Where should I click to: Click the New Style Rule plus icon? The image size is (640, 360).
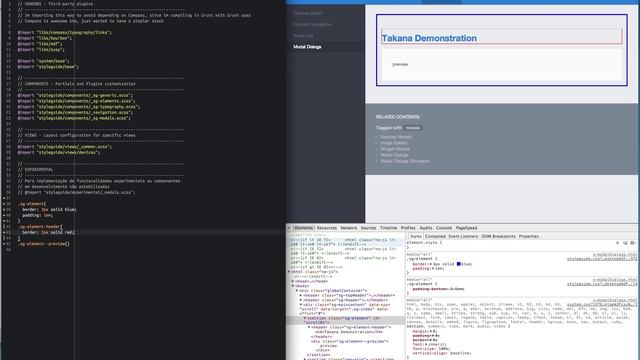[617, 243]
